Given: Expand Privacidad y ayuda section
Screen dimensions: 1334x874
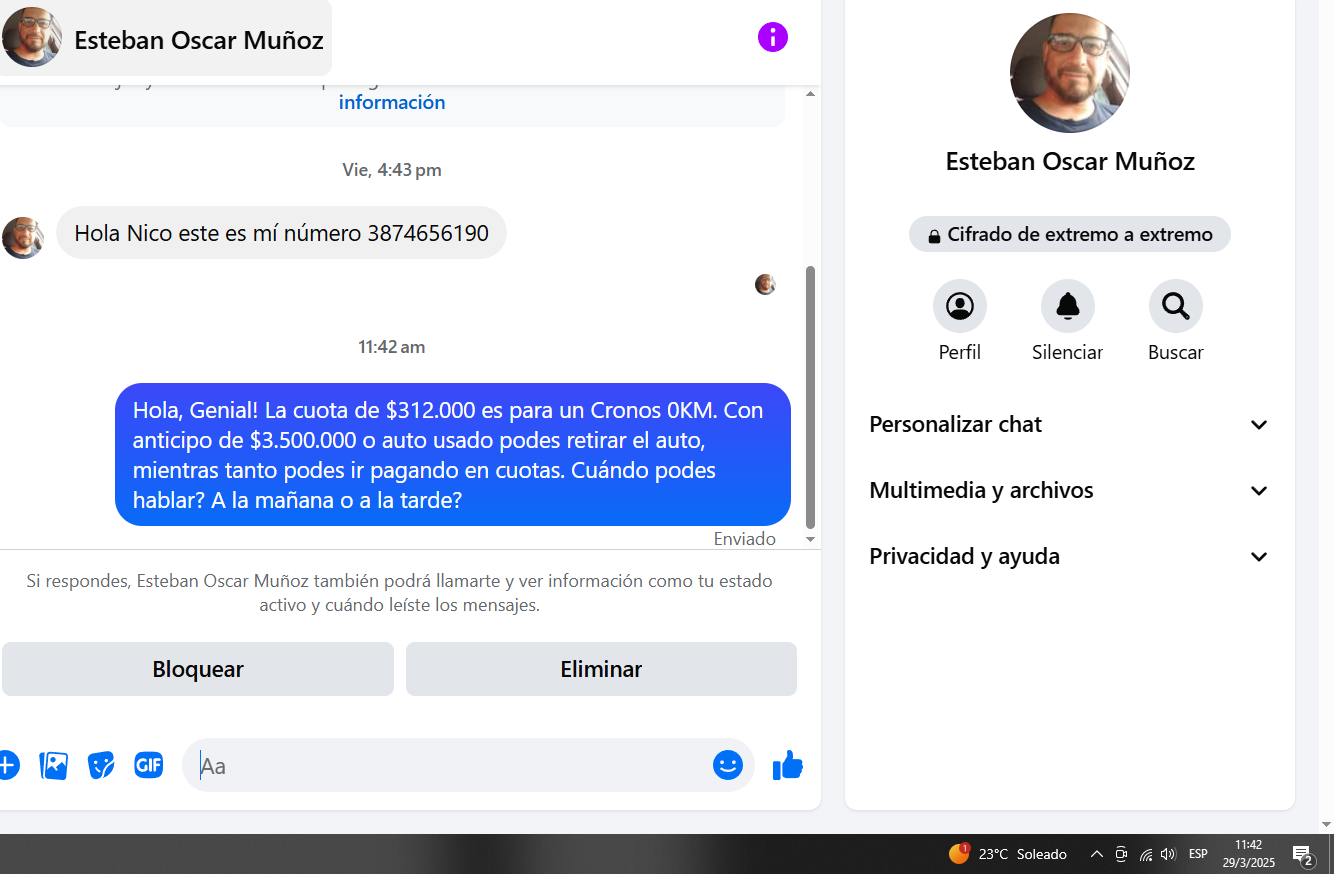Looking at the screenshot, I should tap(1069, 556).
